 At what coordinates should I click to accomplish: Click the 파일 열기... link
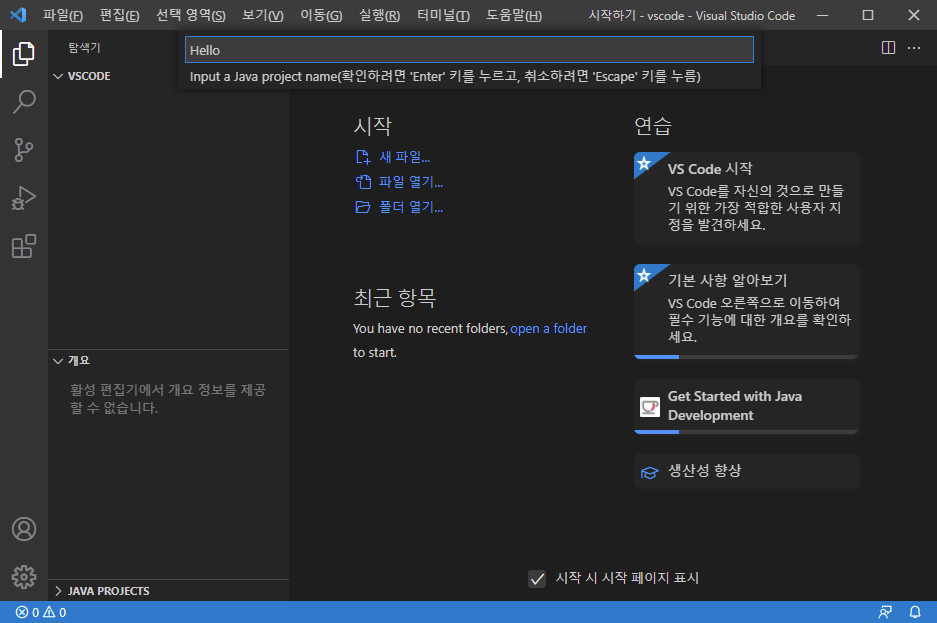click(x=411, y=182)
